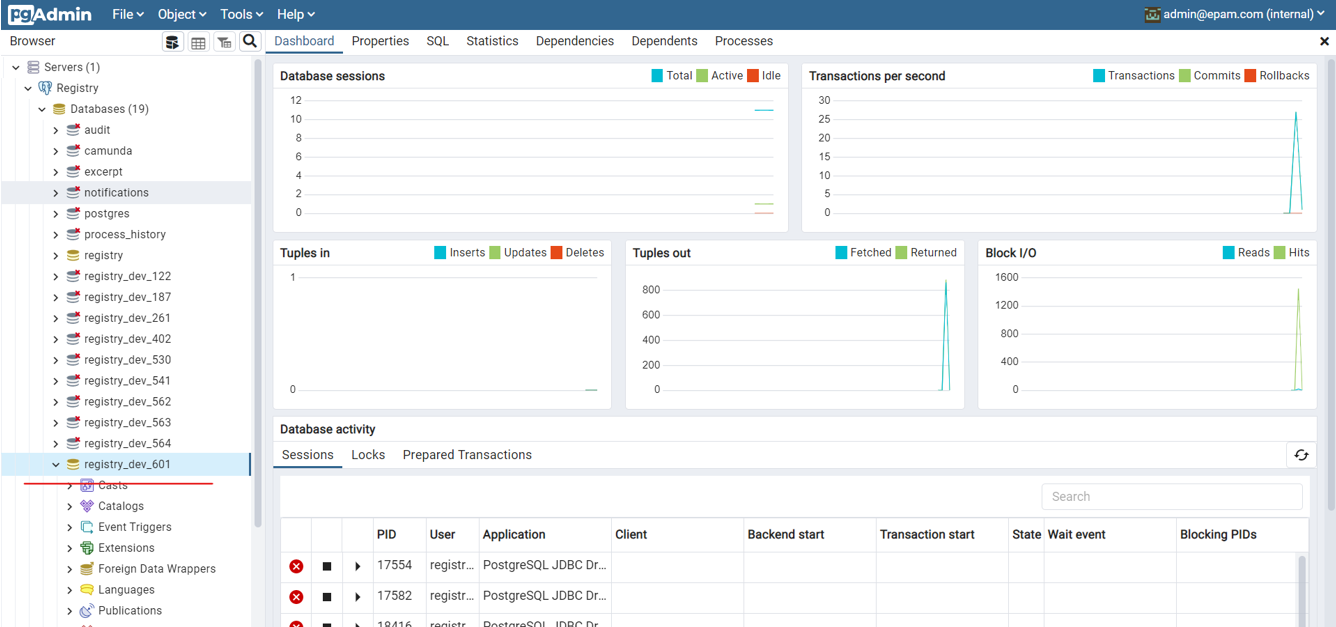The image size is (1336, 627).
Task: Terminate session with PID 17582
Action: click(296, 597)
